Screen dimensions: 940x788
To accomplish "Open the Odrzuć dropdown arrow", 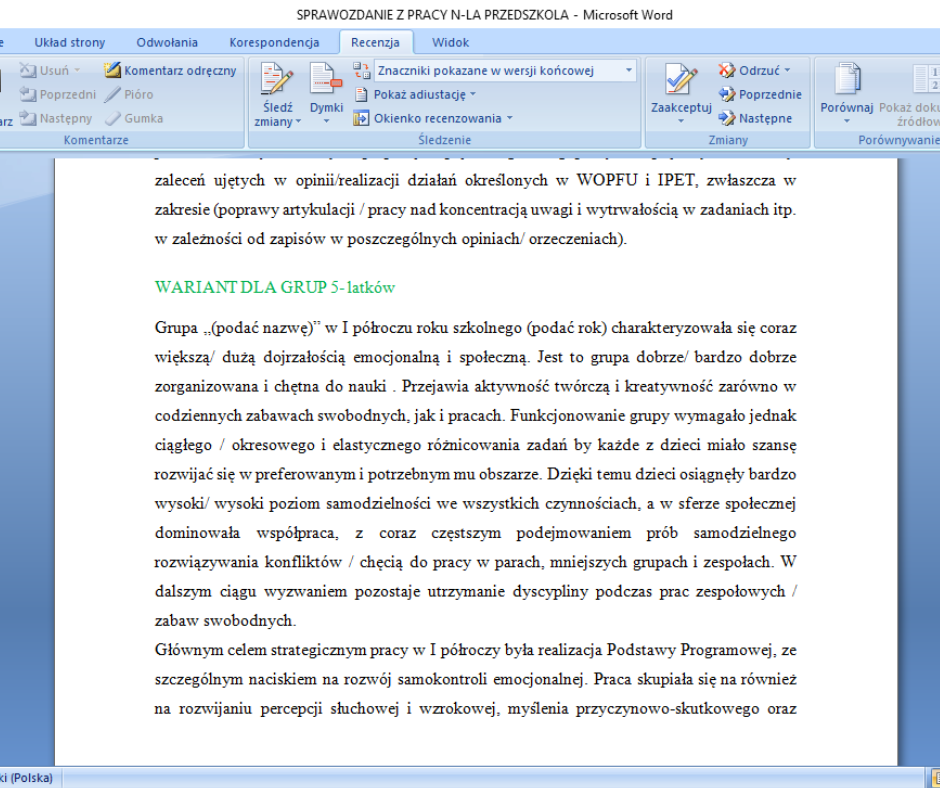I will coord(787,71).
